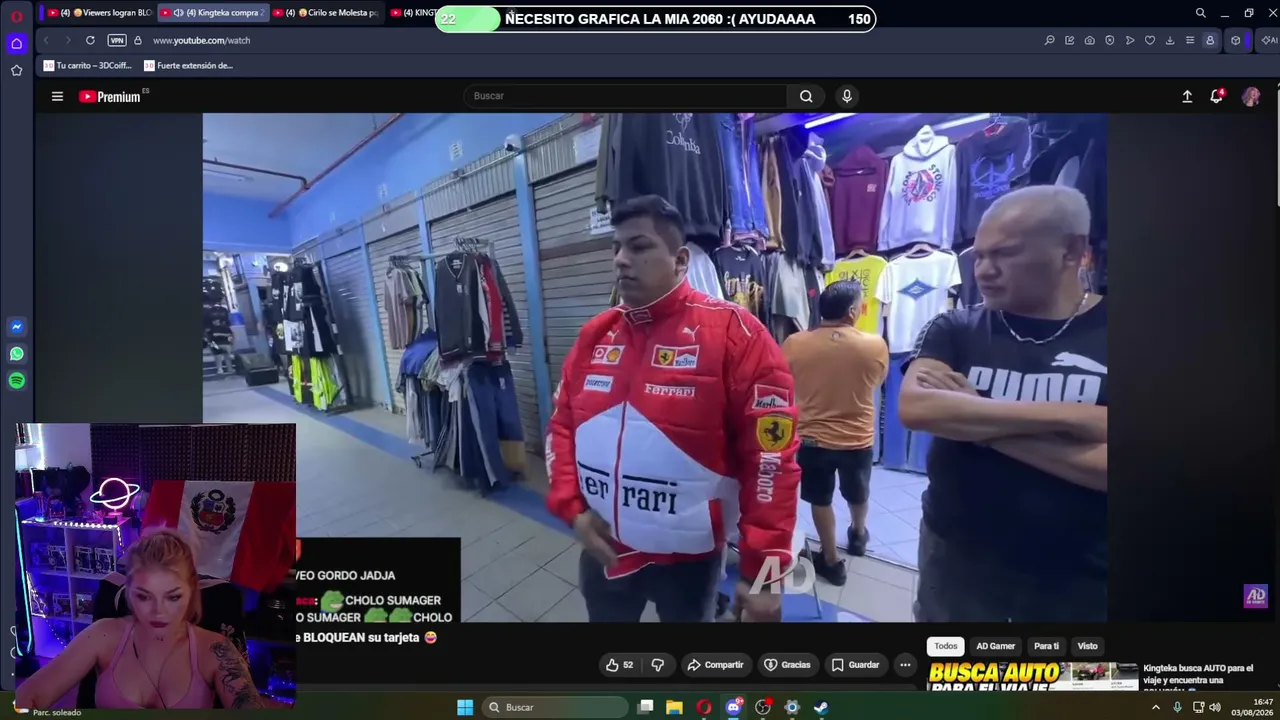Screen dimensions: 1280x720
Task: Click the YouTube search magnifier button
Action: click(x=806, y=96)
